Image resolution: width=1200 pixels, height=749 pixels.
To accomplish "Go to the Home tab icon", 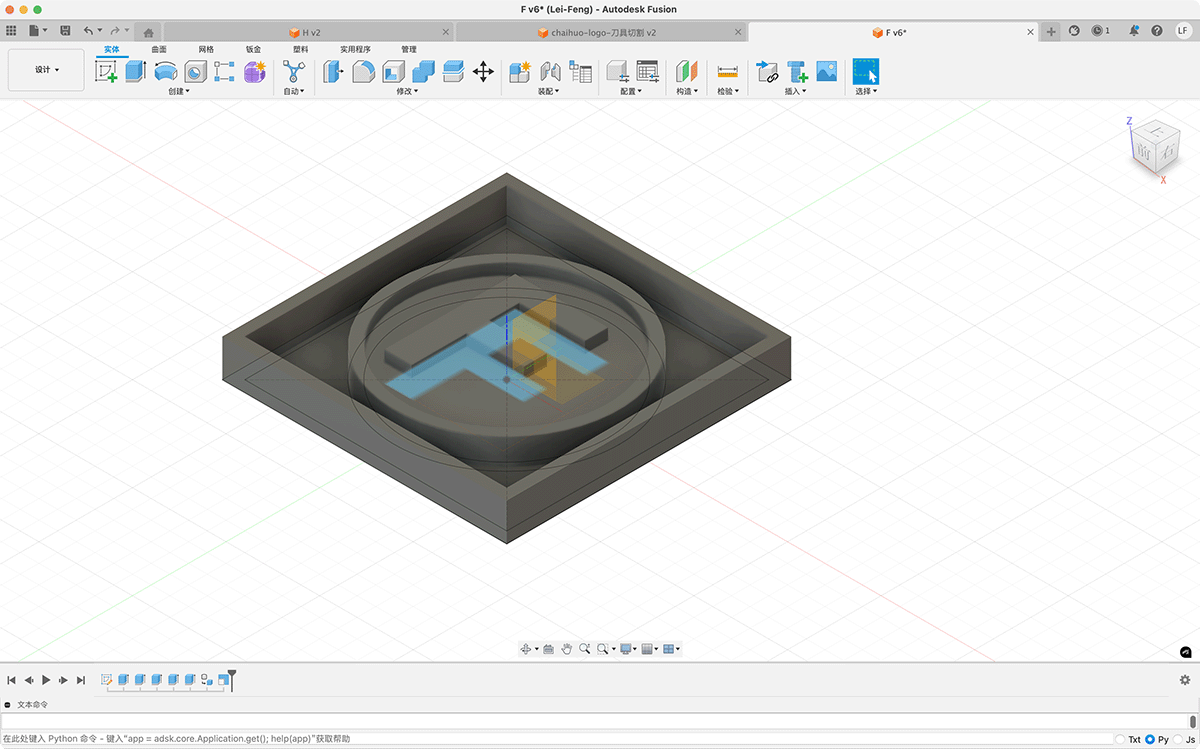I will click(x=149, y=32).
